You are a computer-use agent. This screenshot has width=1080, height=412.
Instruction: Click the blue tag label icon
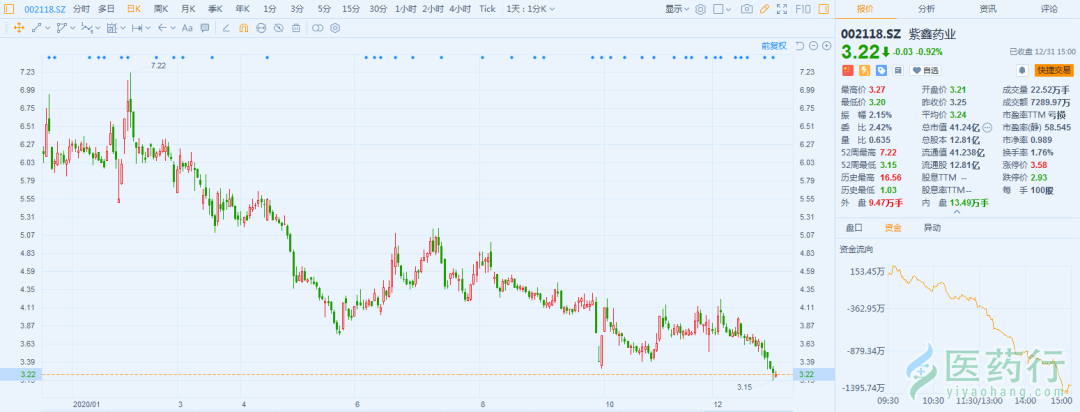(x=882, y=70)
